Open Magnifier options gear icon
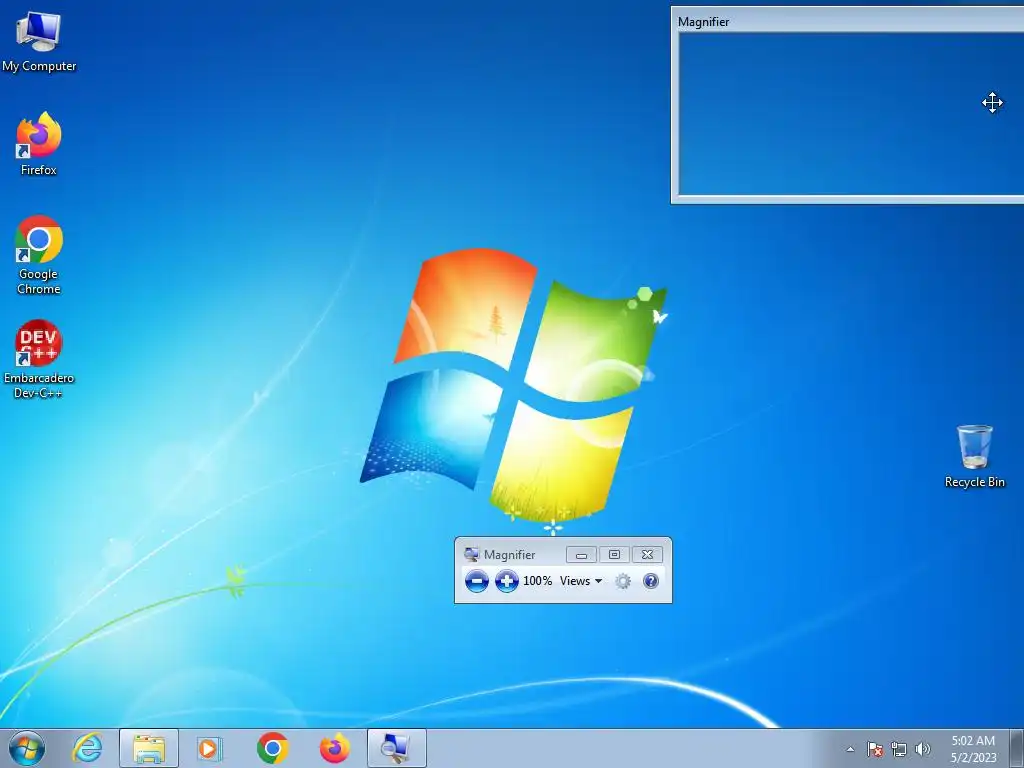 point(623,581)
